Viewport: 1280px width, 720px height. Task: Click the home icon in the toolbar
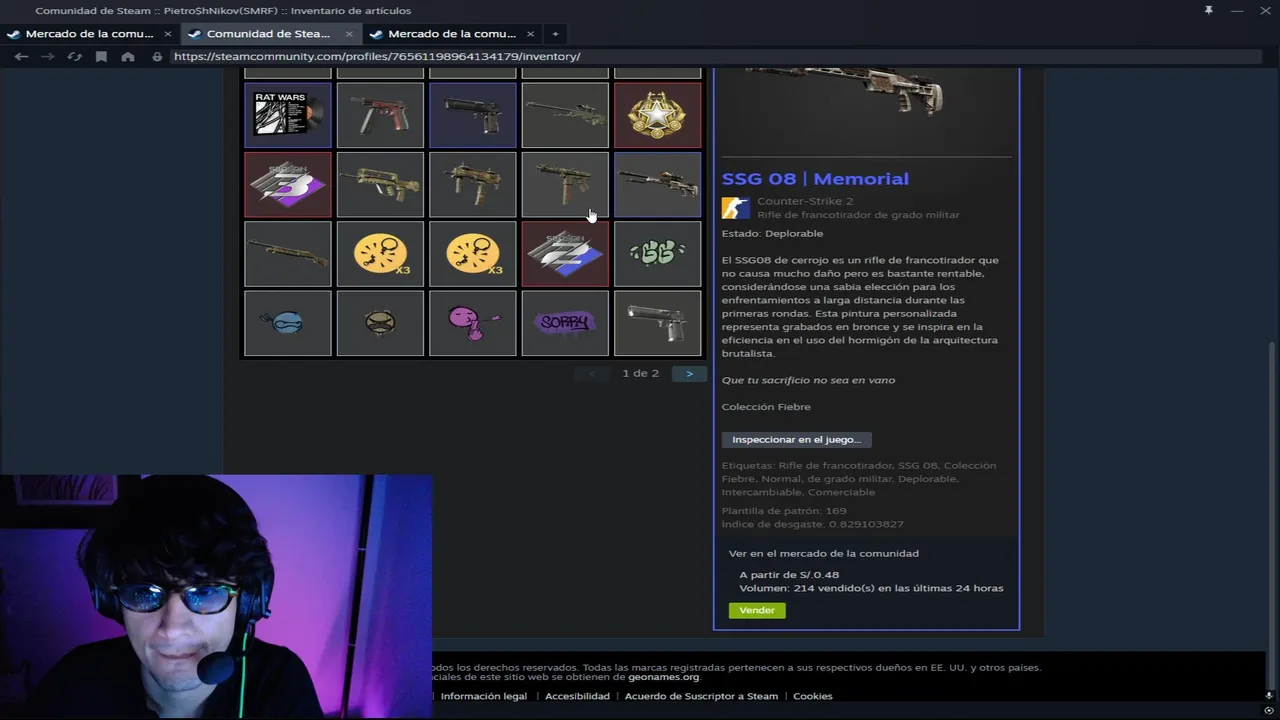point(128,57)
